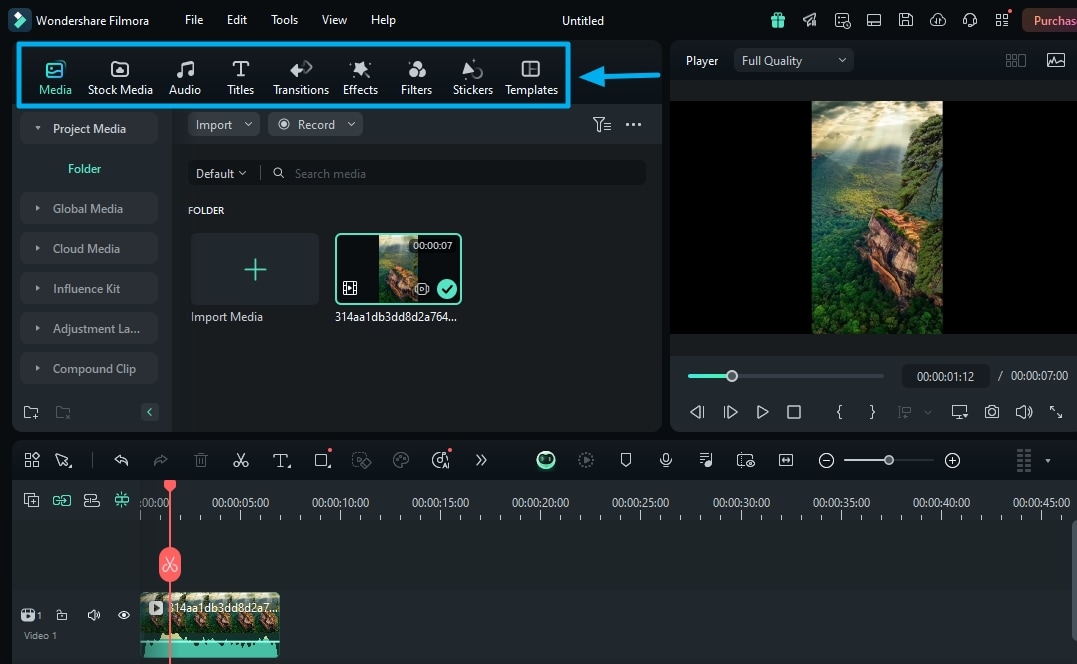1077x664 pixels.
Task: Add a marker using the marker icon
Action: click(626, 460)
